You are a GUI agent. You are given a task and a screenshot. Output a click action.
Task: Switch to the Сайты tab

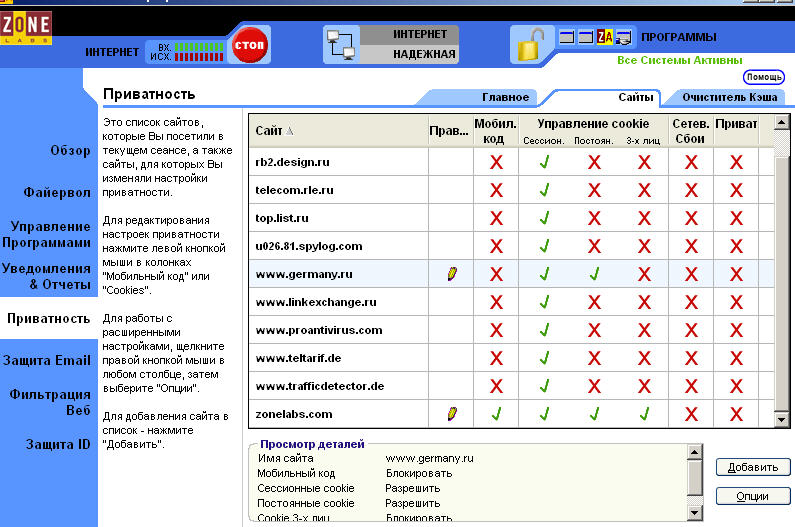tap(635, 97)
